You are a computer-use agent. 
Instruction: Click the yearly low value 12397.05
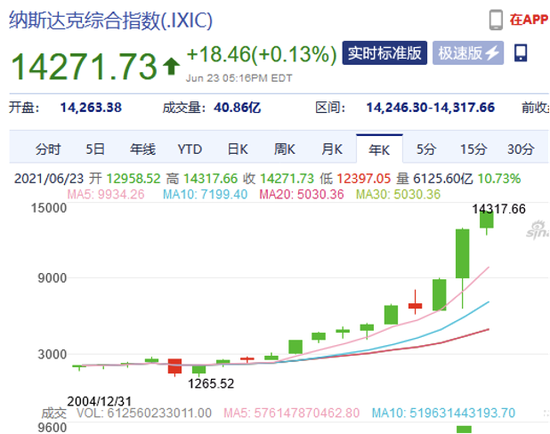point(363,179)
